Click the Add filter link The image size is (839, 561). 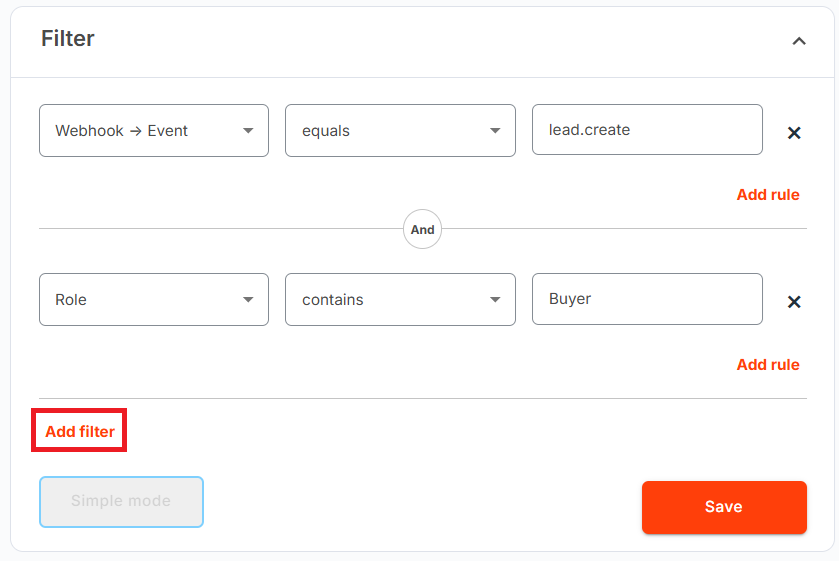(80, 431)
